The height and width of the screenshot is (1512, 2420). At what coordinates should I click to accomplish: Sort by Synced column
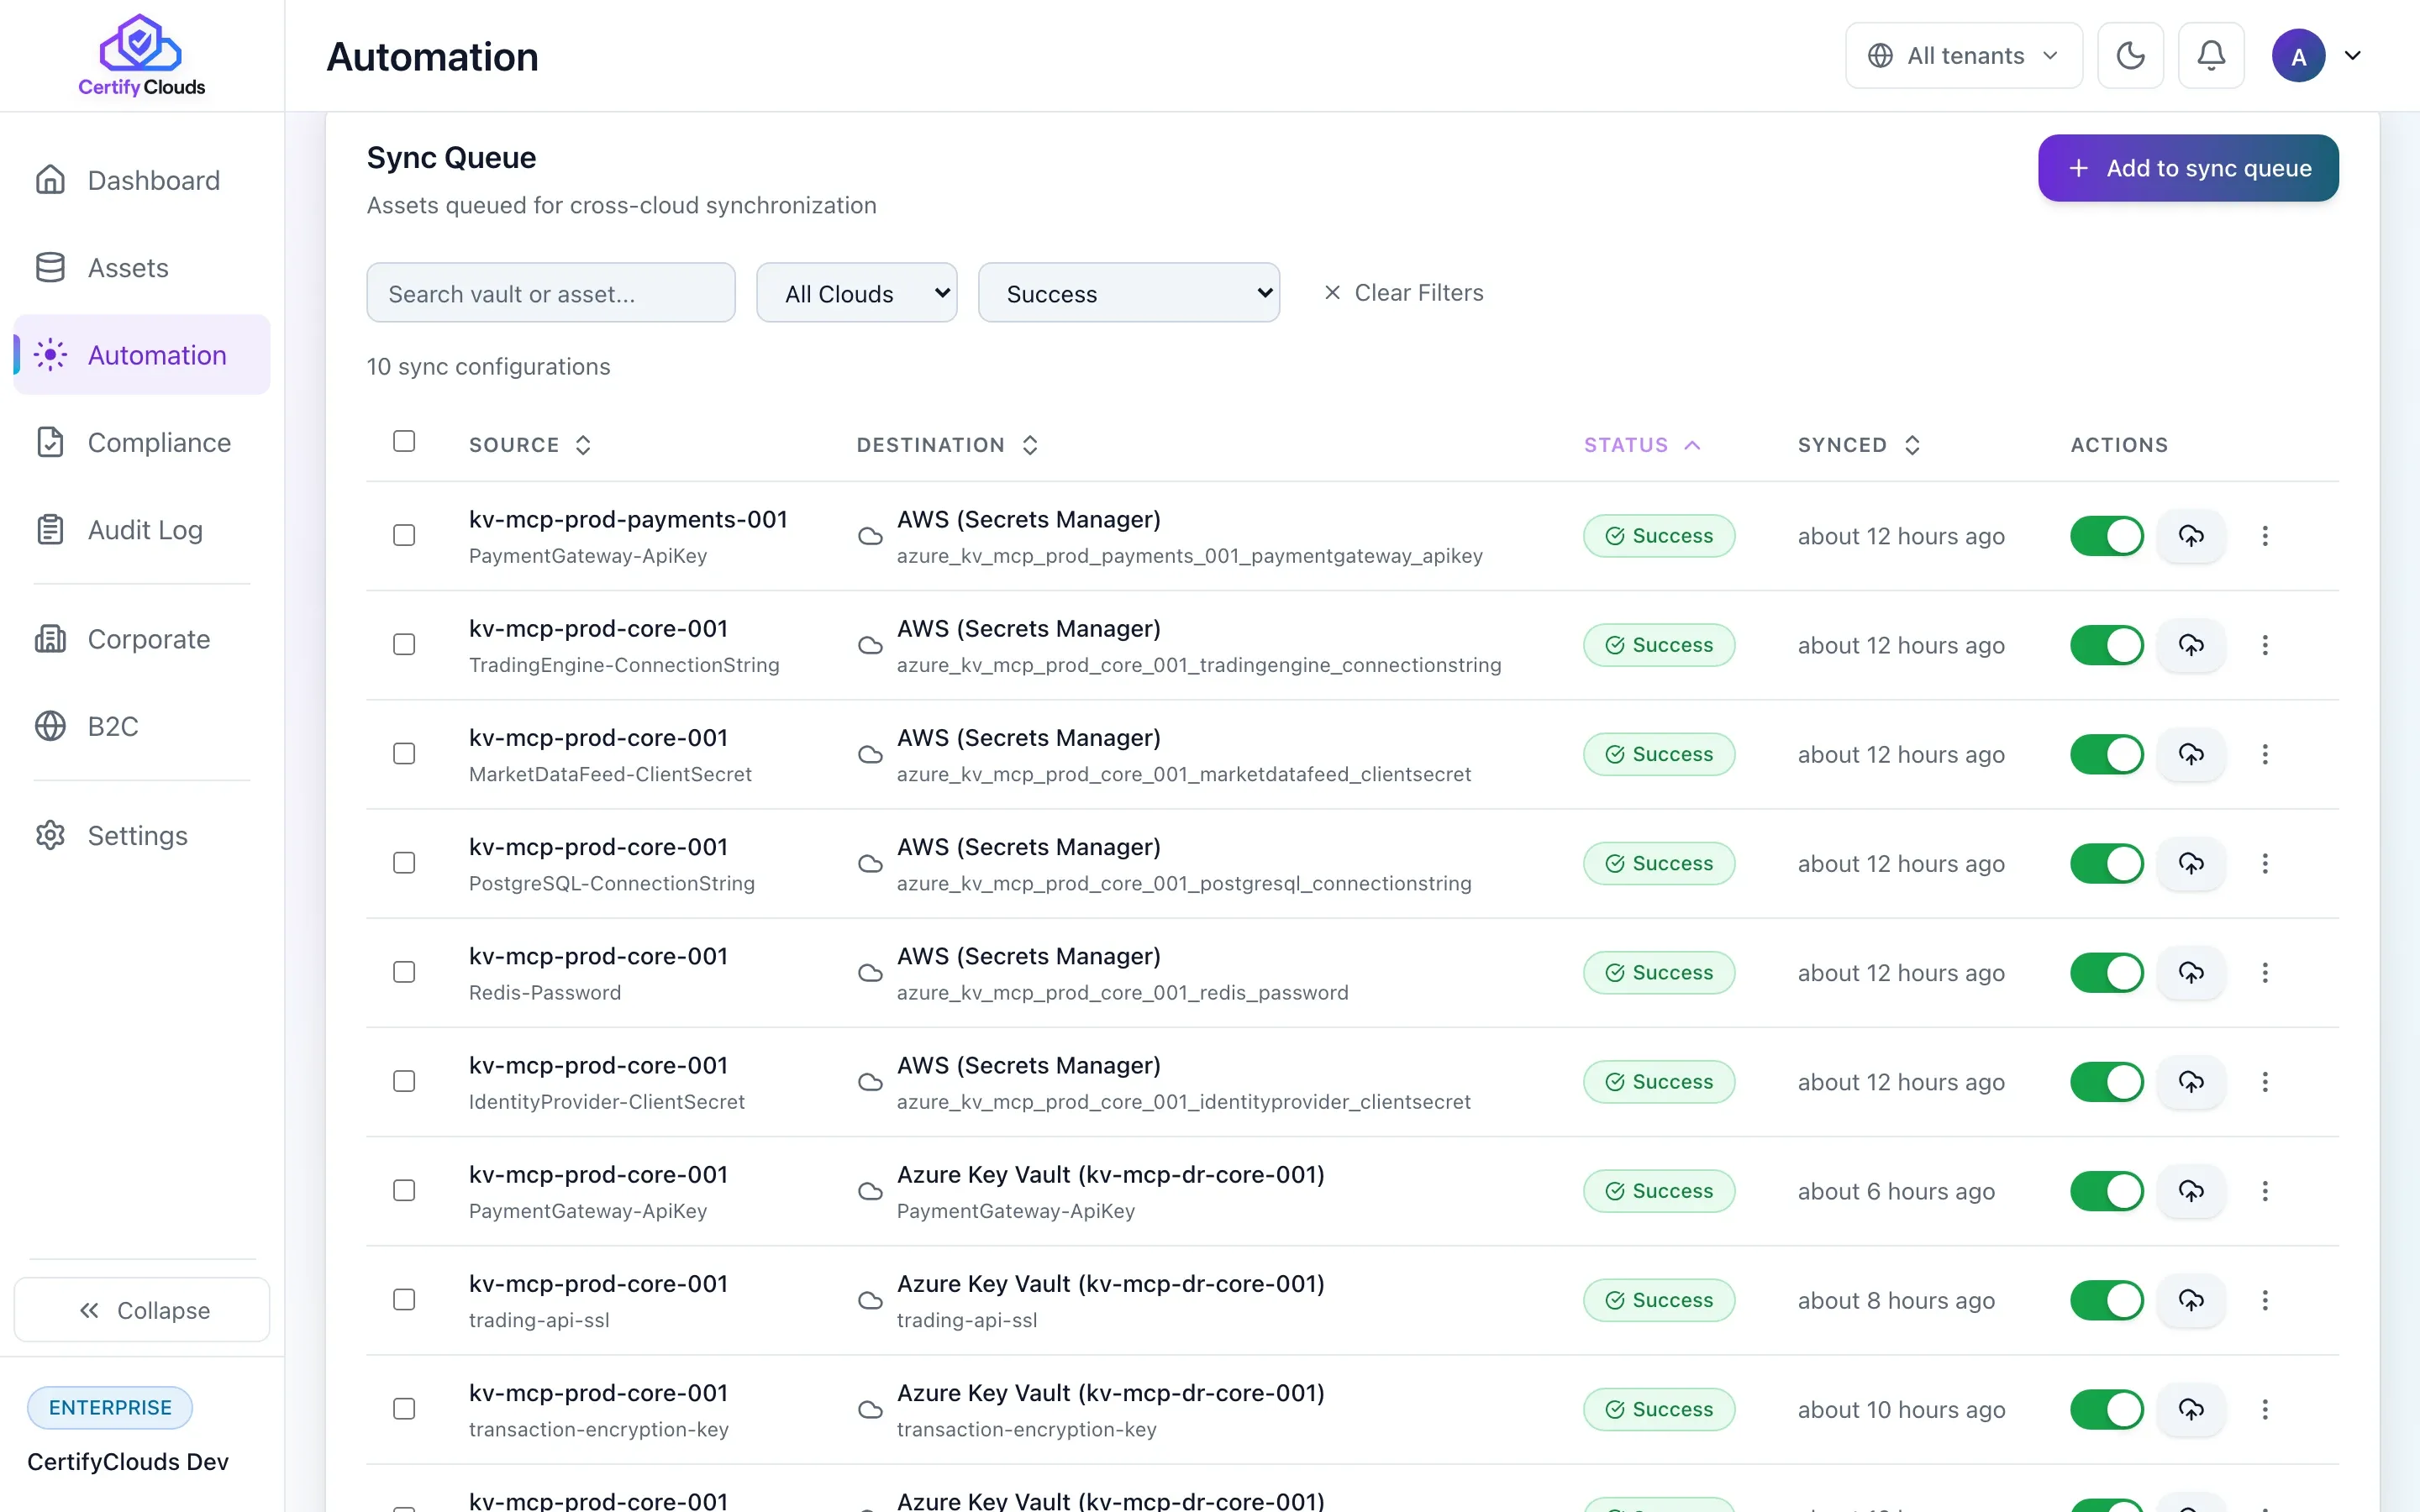[1859, 445]
